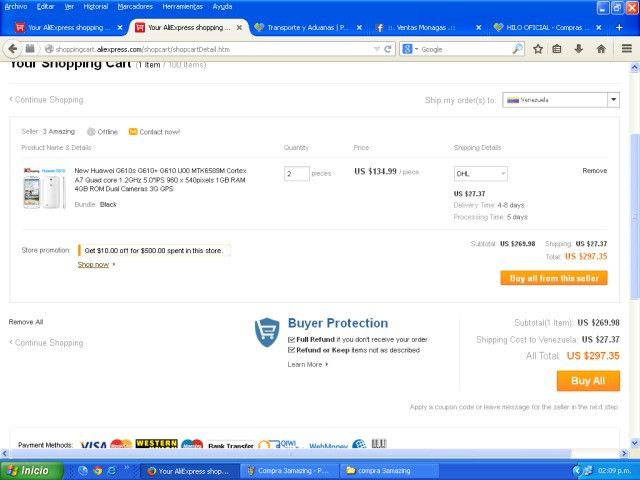Click the Visa payment logo
The width and height of the screenshot is (640, 480).
(93, 445)
